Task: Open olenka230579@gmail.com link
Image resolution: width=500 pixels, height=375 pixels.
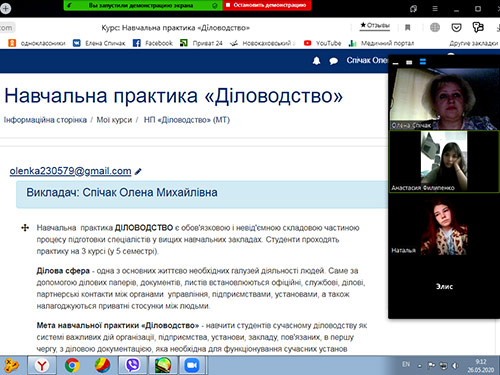Action: [x=70, y=171]
